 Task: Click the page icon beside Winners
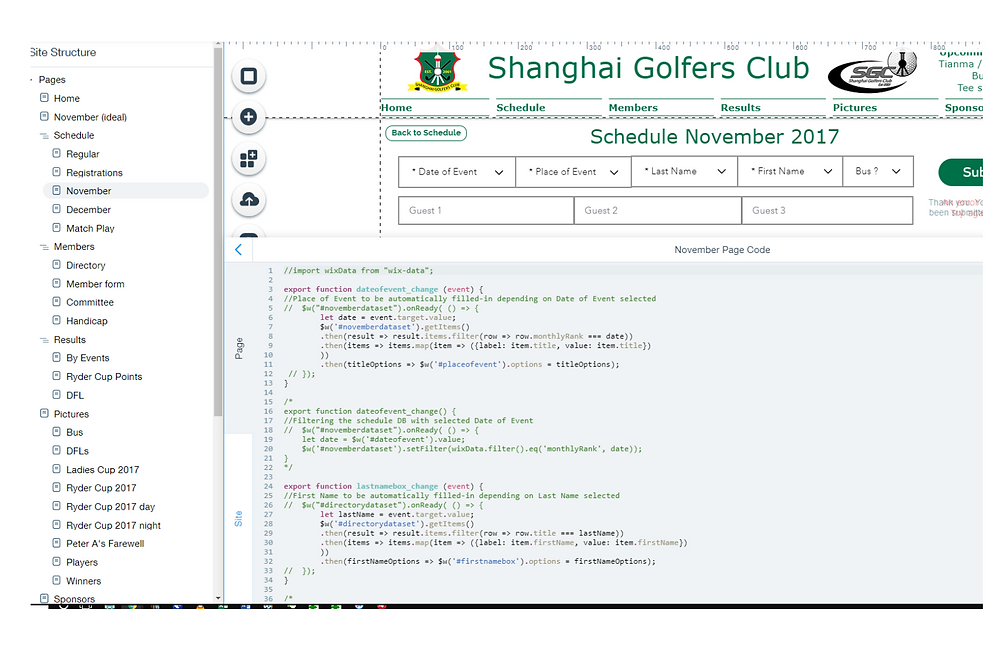[56, 580]
